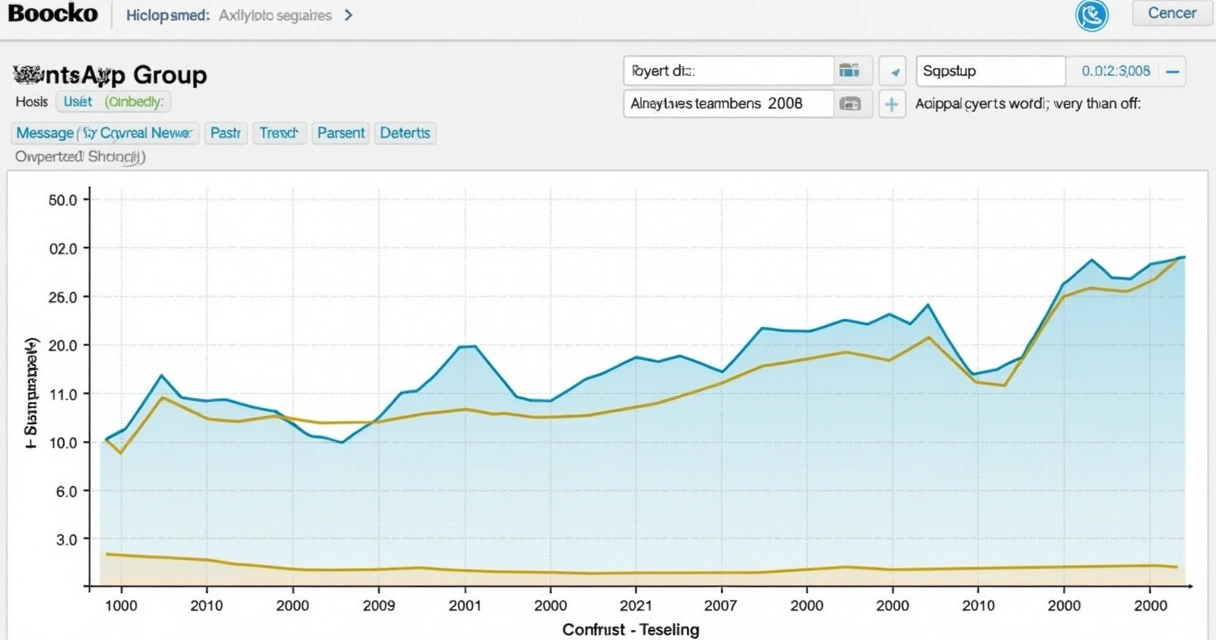The width and height of the screenshot is (1216, 640).
Task: Click the 20.0 y-axis label
Action: 62,345
